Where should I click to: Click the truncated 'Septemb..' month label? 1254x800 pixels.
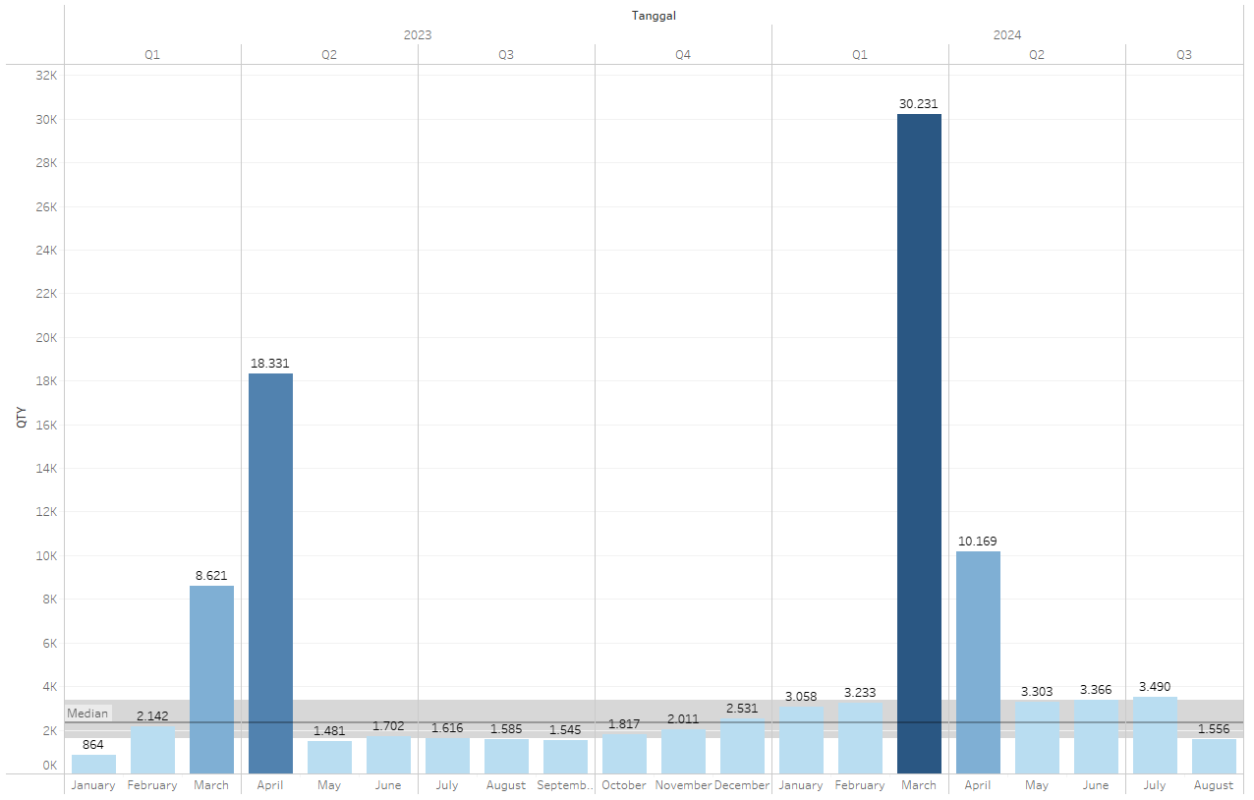[565, 786]
